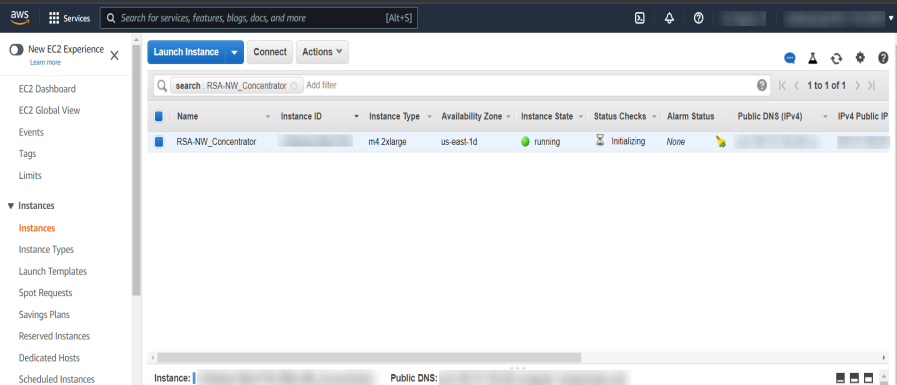
Task: Click the Launch Instance button
Action: (186, 52)
